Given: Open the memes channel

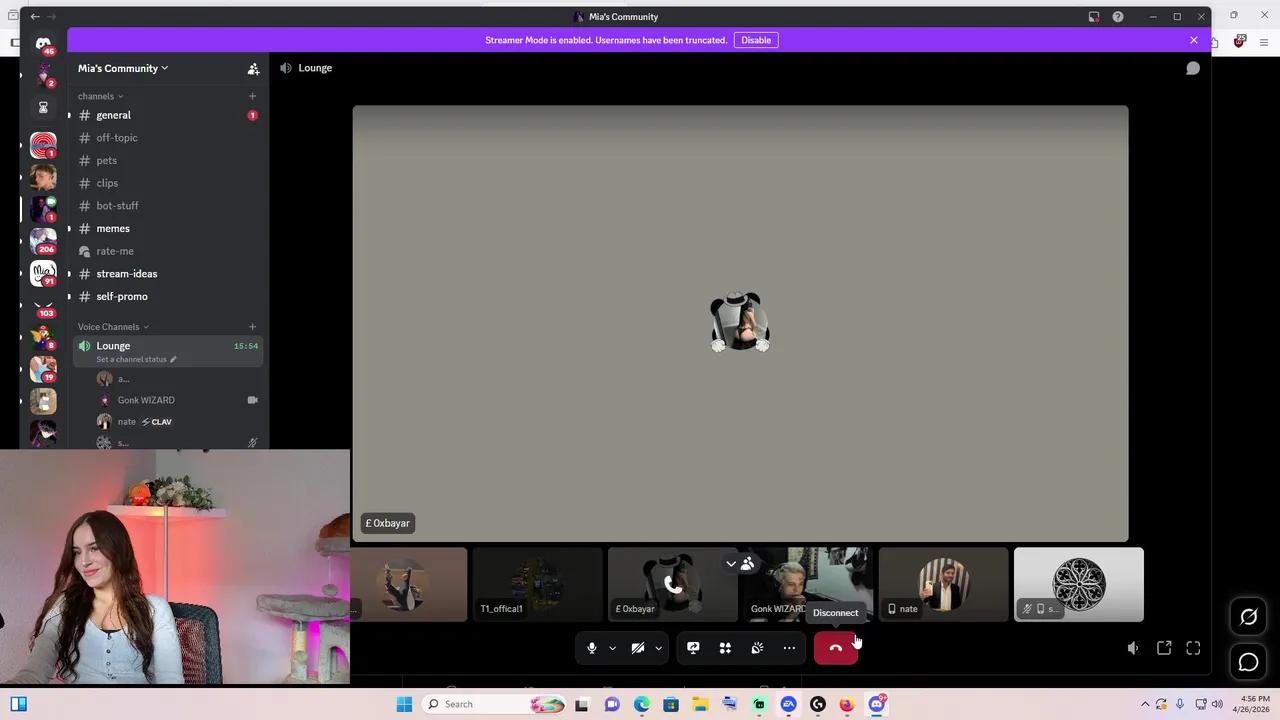Looking at the screenshot, I should tap(166, 228).
